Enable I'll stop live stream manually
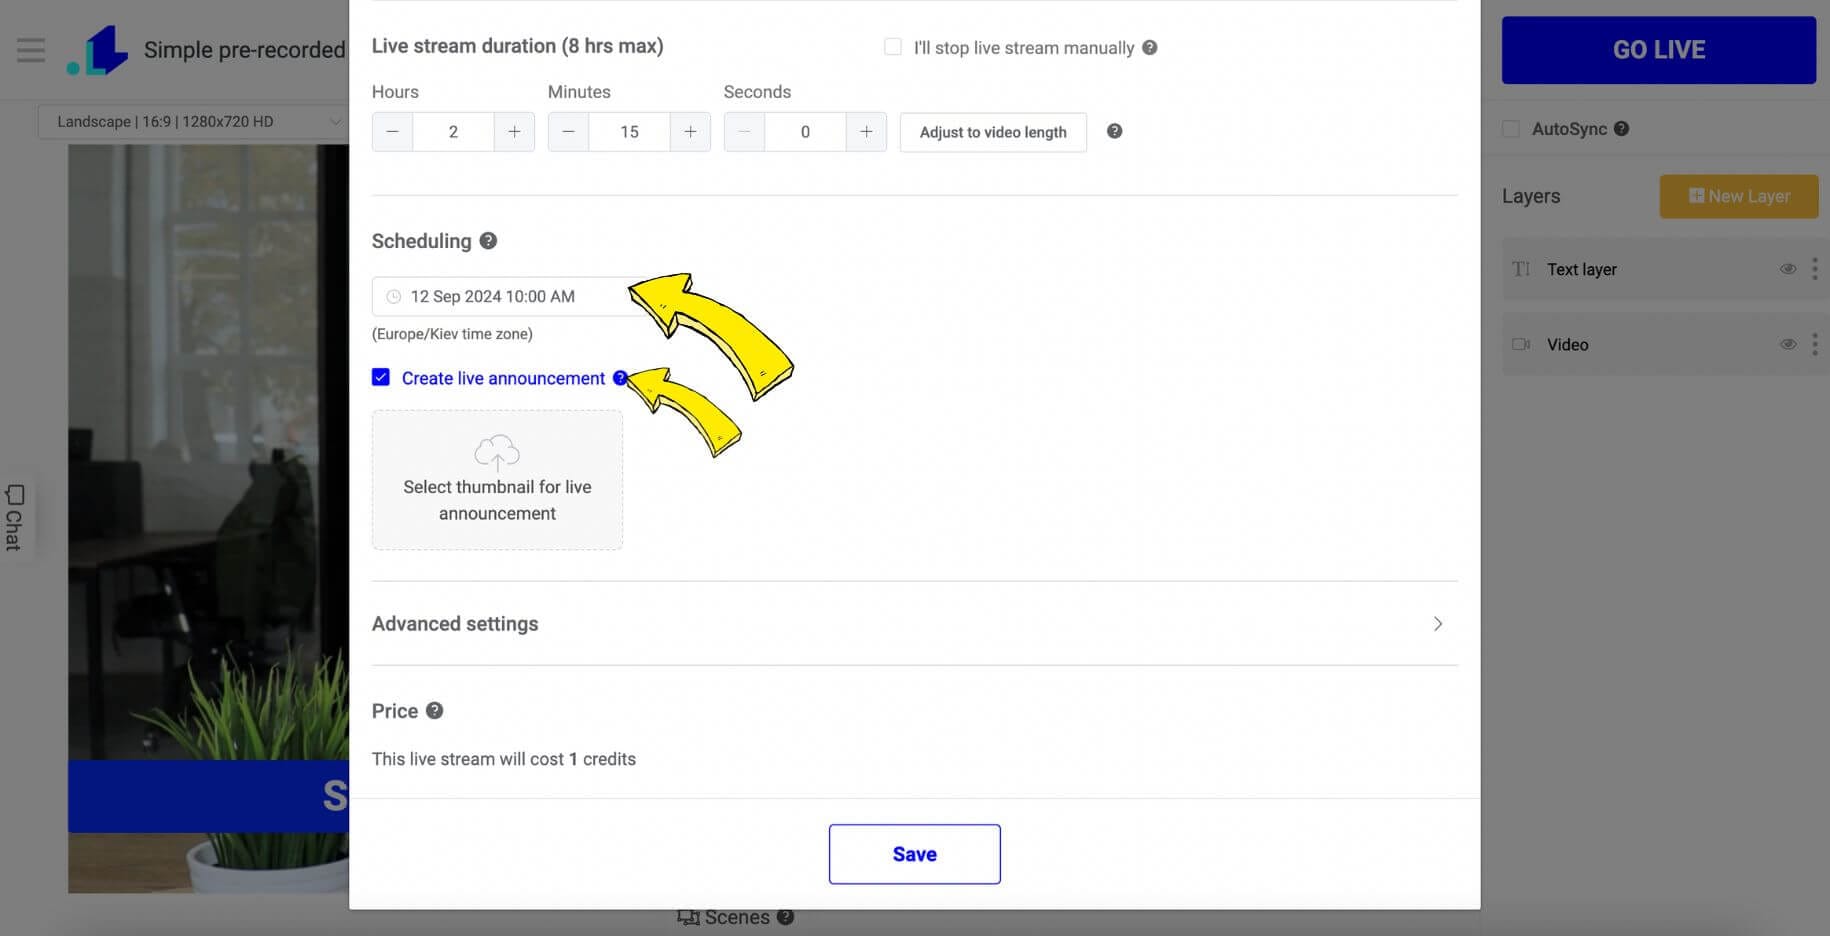The height and width of the screenshot is (936, 1830). 893,47
